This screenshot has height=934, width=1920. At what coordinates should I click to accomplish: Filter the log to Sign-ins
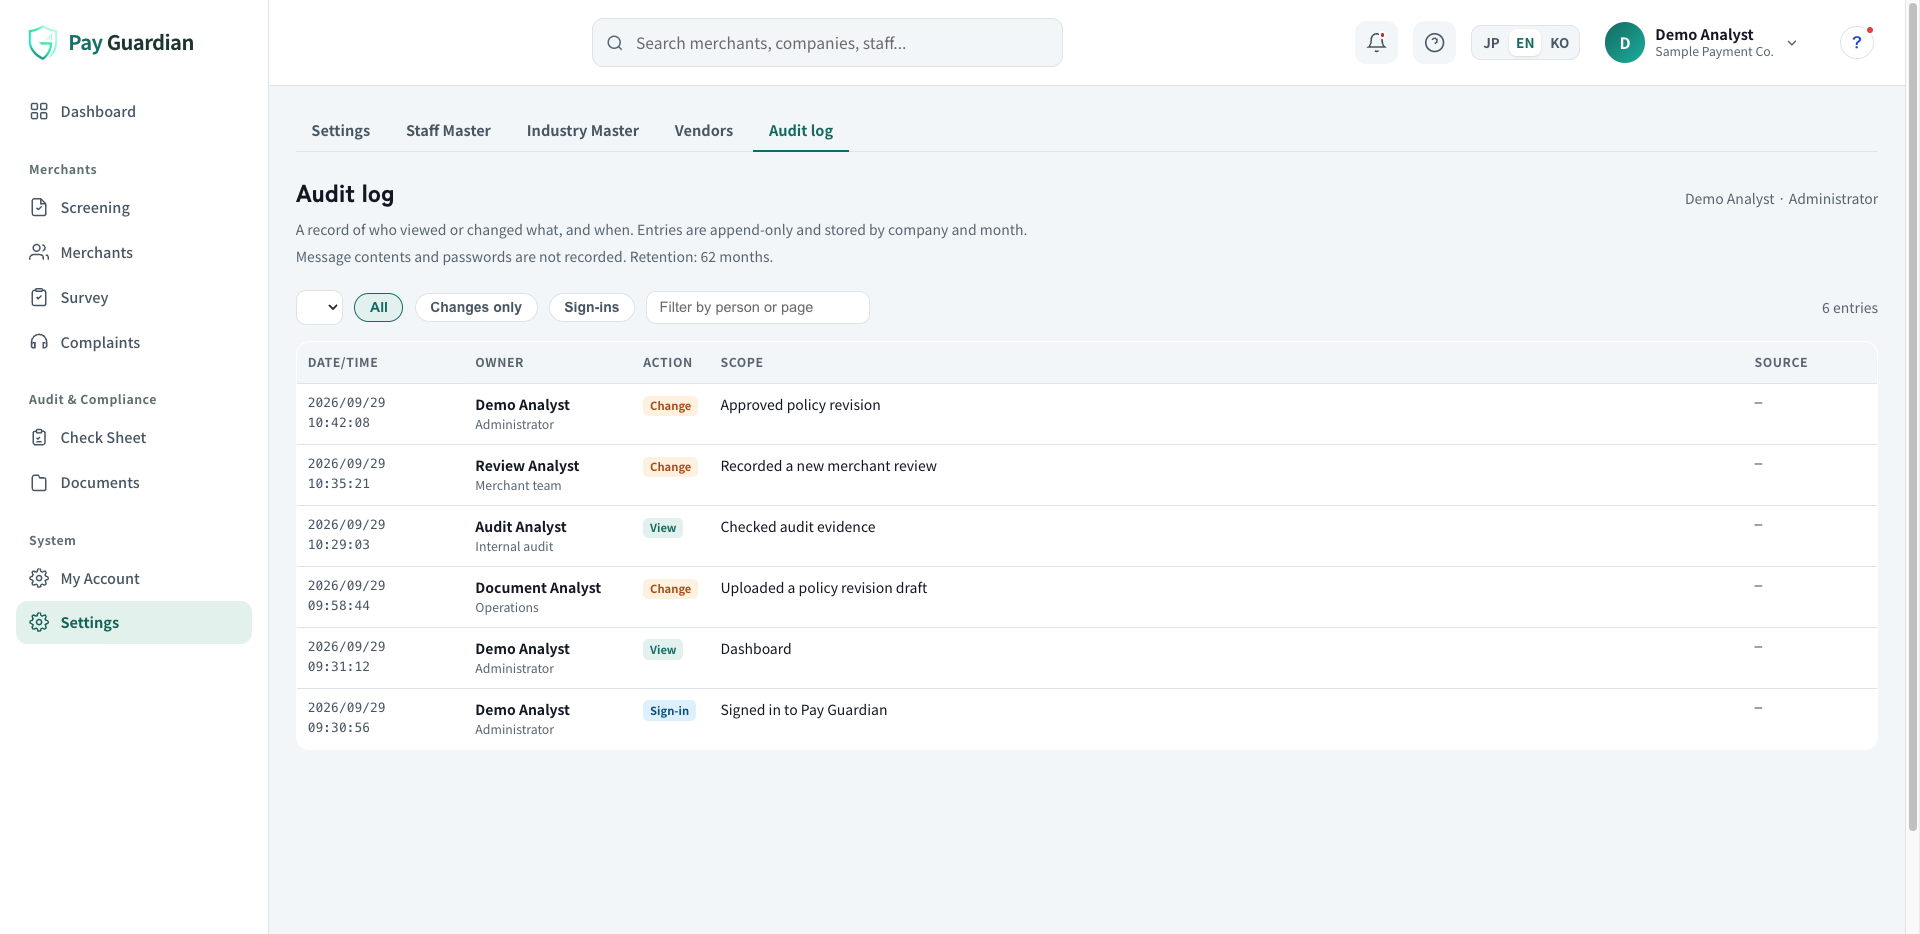point(592,307)
